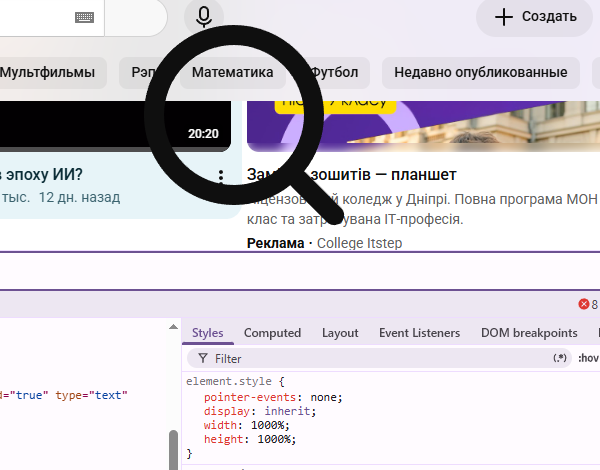Click the display value inherit

pos(287,411)
